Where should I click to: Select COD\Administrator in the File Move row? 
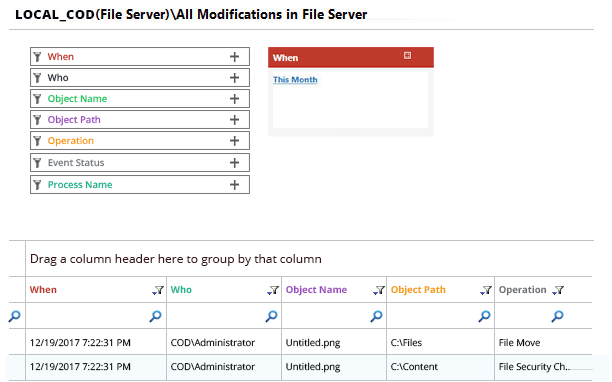click(224, 342)
